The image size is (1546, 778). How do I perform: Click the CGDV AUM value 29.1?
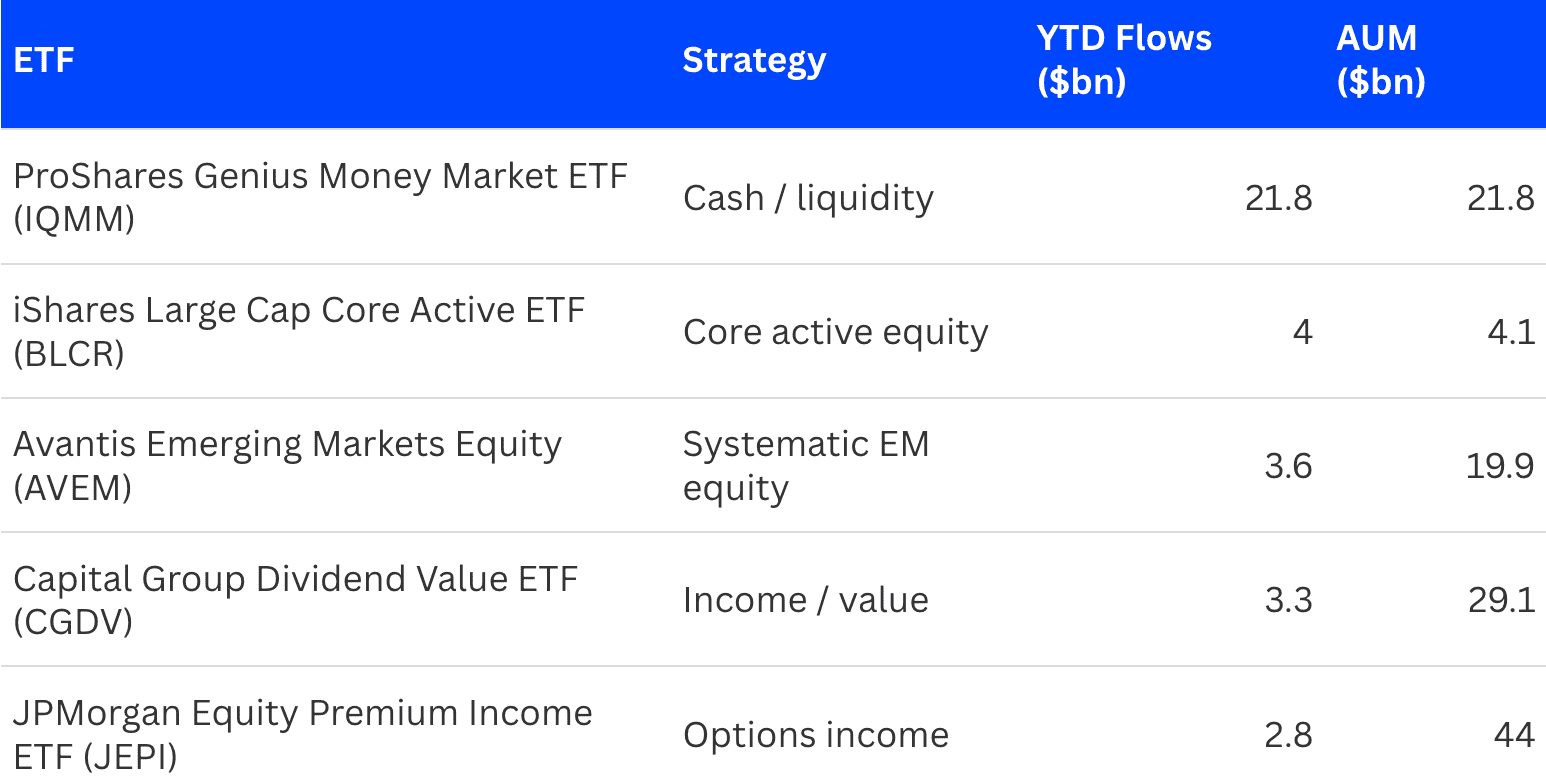[x=1500, y=600]
